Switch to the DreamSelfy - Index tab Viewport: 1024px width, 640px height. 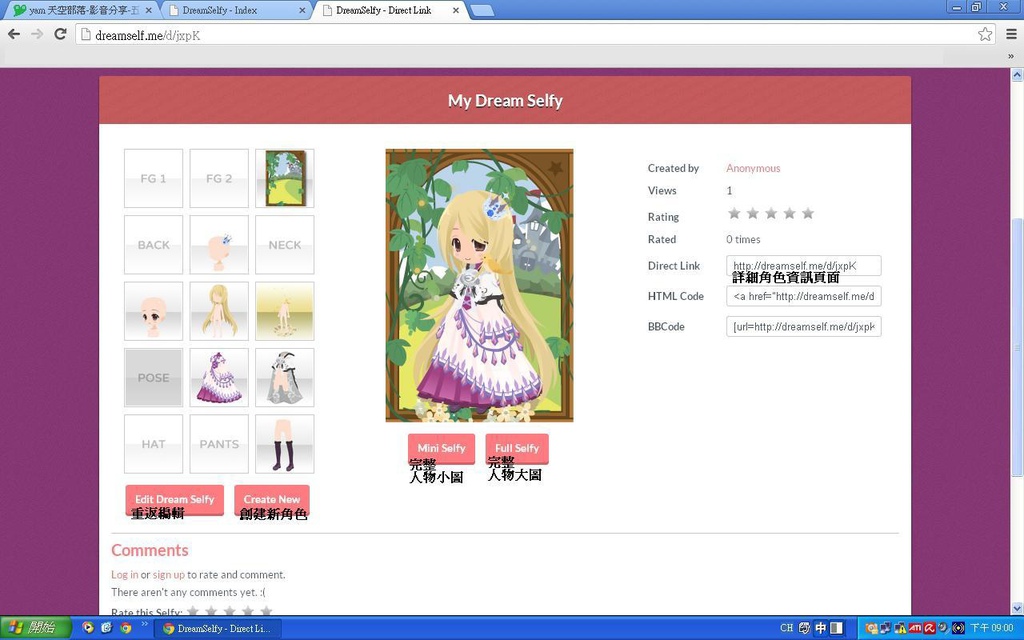tap(235, 10)
